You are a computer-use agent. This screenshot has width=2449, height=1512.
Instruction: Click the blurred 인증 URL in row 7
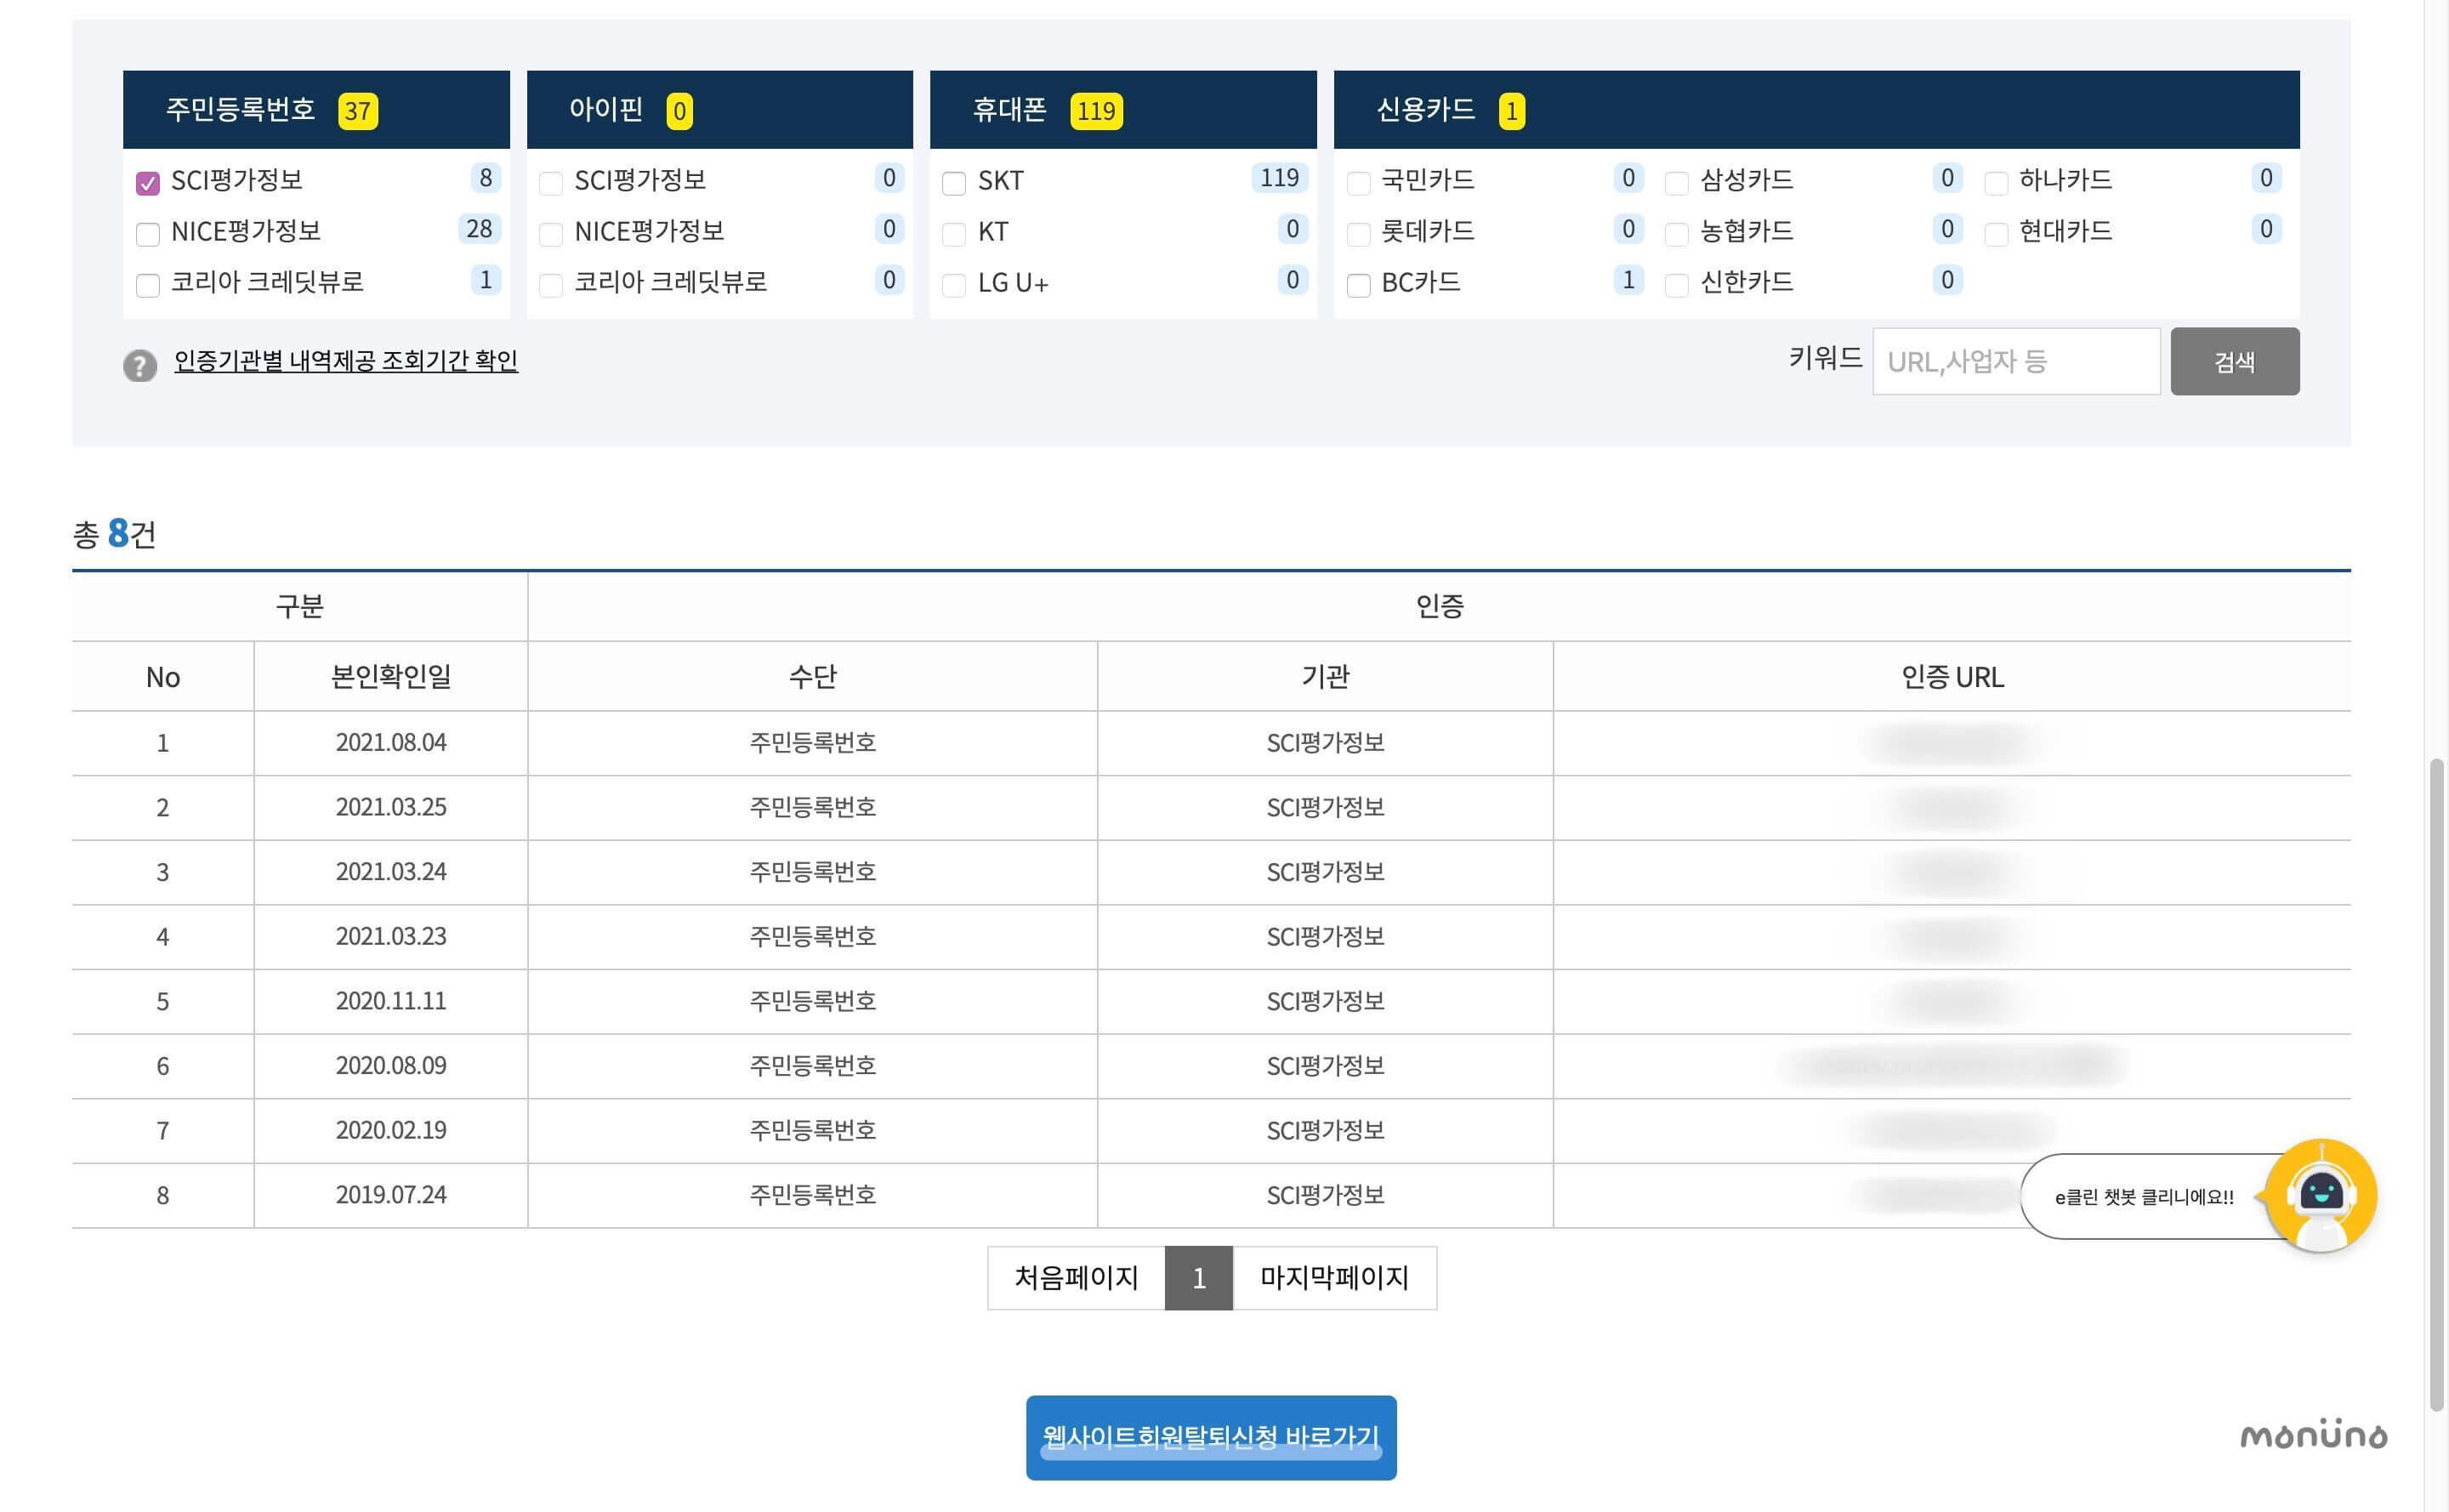(x=1951, y=1130)
